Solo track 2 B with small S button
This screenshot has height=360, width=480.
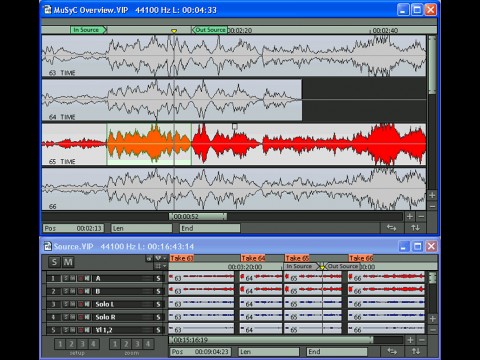coord(66,291)
